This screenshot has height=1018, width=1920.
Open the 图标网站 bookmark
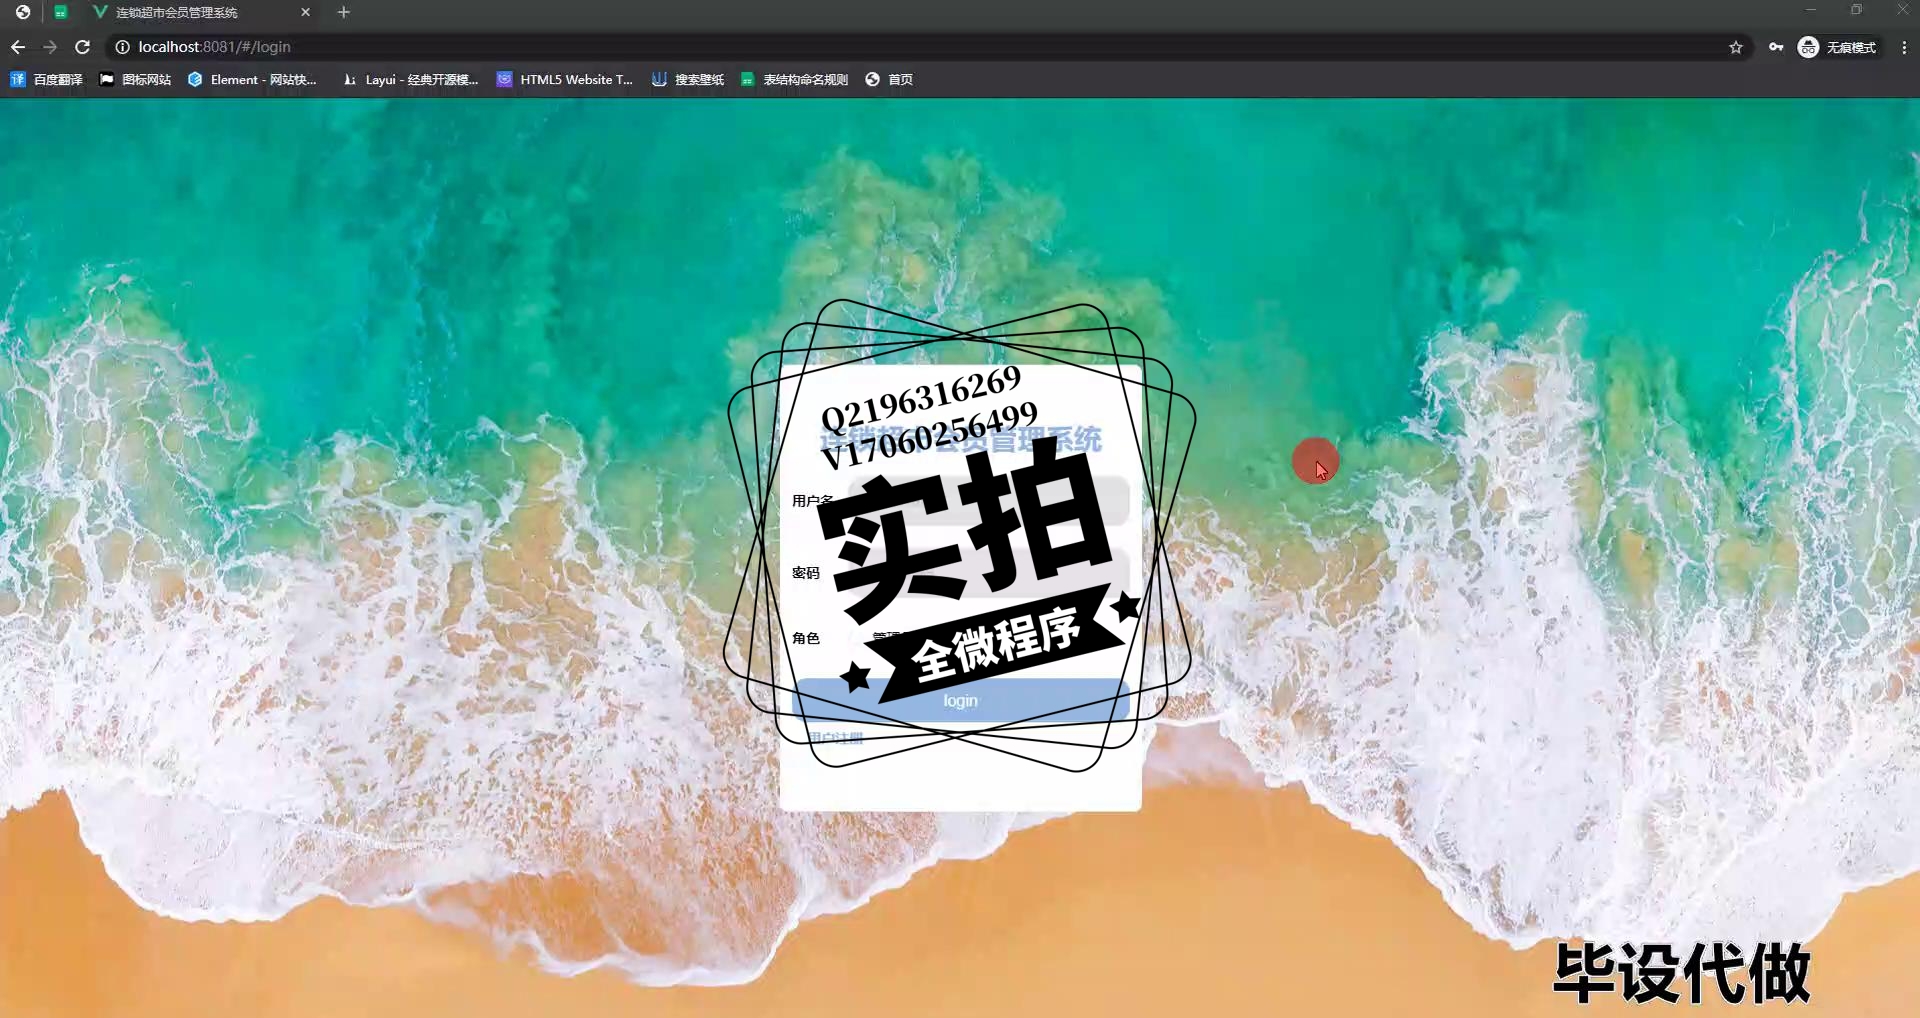pyautogui.click(x=135, y=79)
